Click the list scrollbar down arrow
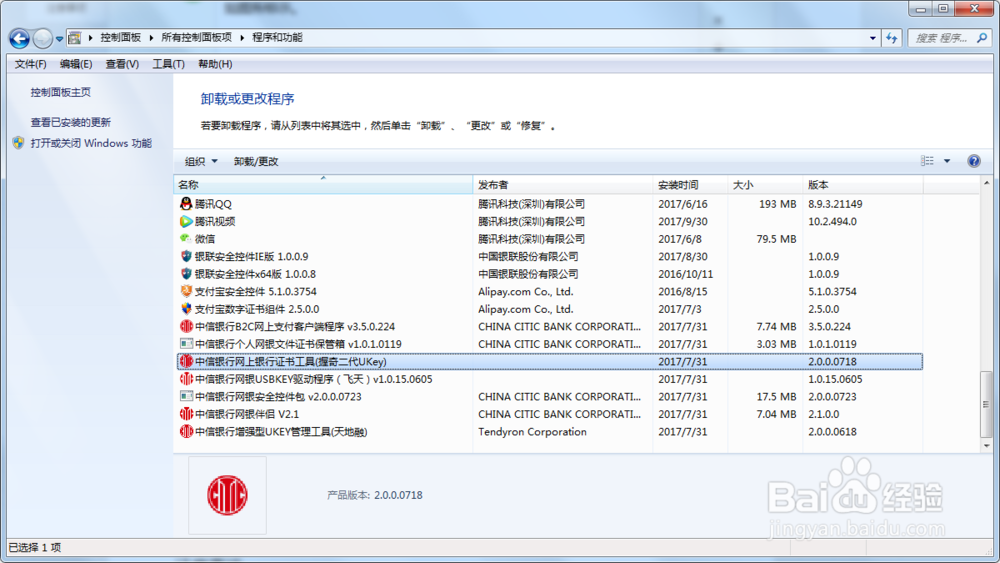Image resolution: width=1000 pixels, height=563 pixels. coord(987,446)
